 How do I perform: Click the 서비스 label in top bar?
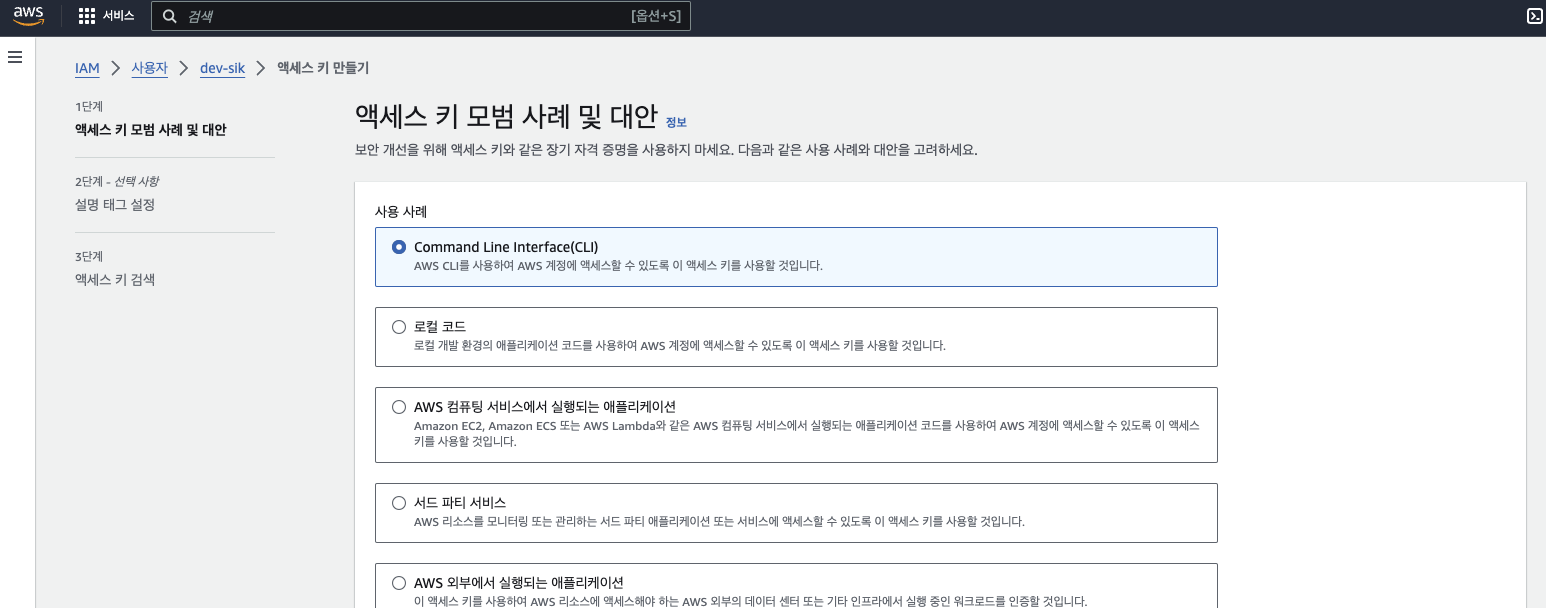[x=118, y=16]
